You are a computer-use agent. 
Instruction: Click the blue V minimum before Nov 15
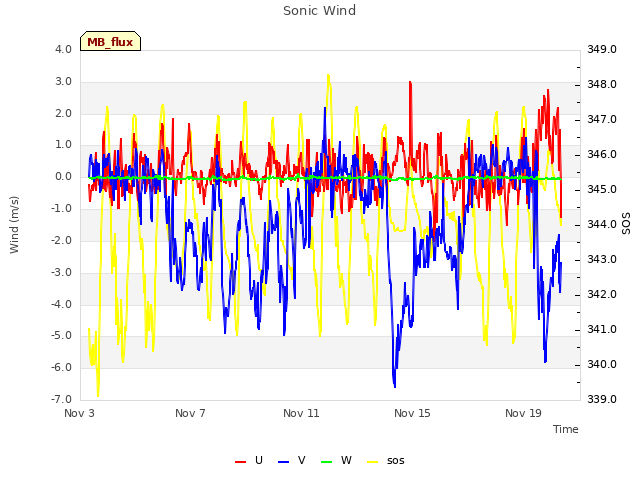[x=394, y=384]
